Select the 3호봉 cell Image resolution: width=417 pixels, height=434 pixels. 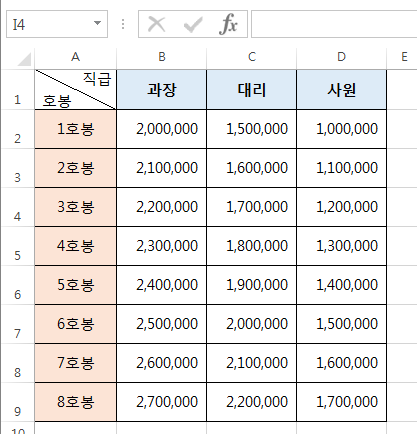[x=76, y=207]
